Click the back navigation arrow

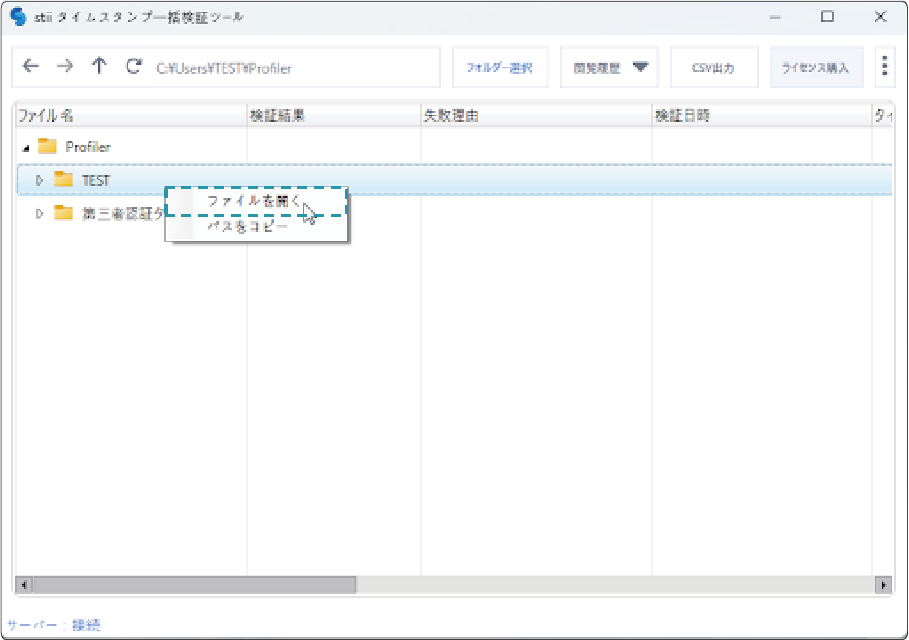(31, 66)
